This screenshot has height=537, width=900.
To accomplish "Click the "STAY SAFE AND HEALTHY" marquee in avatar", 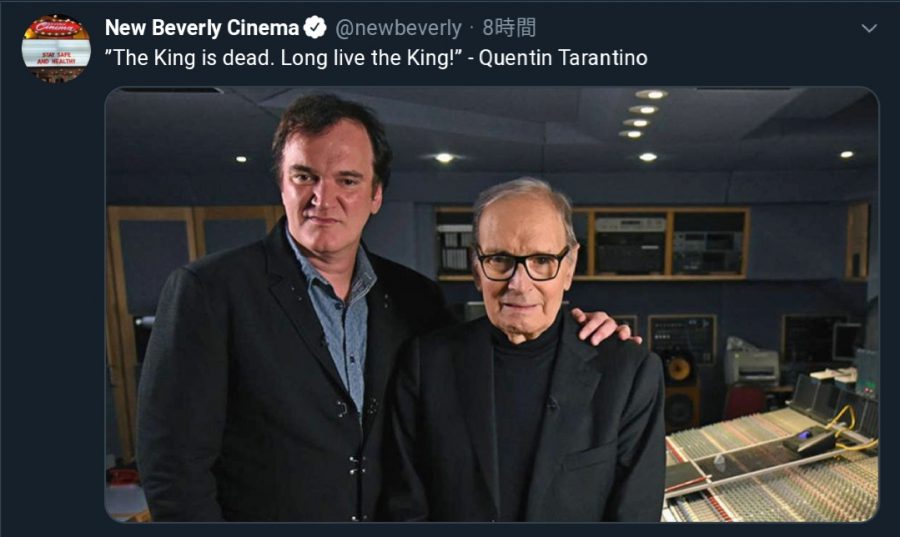I will [56, 56].
